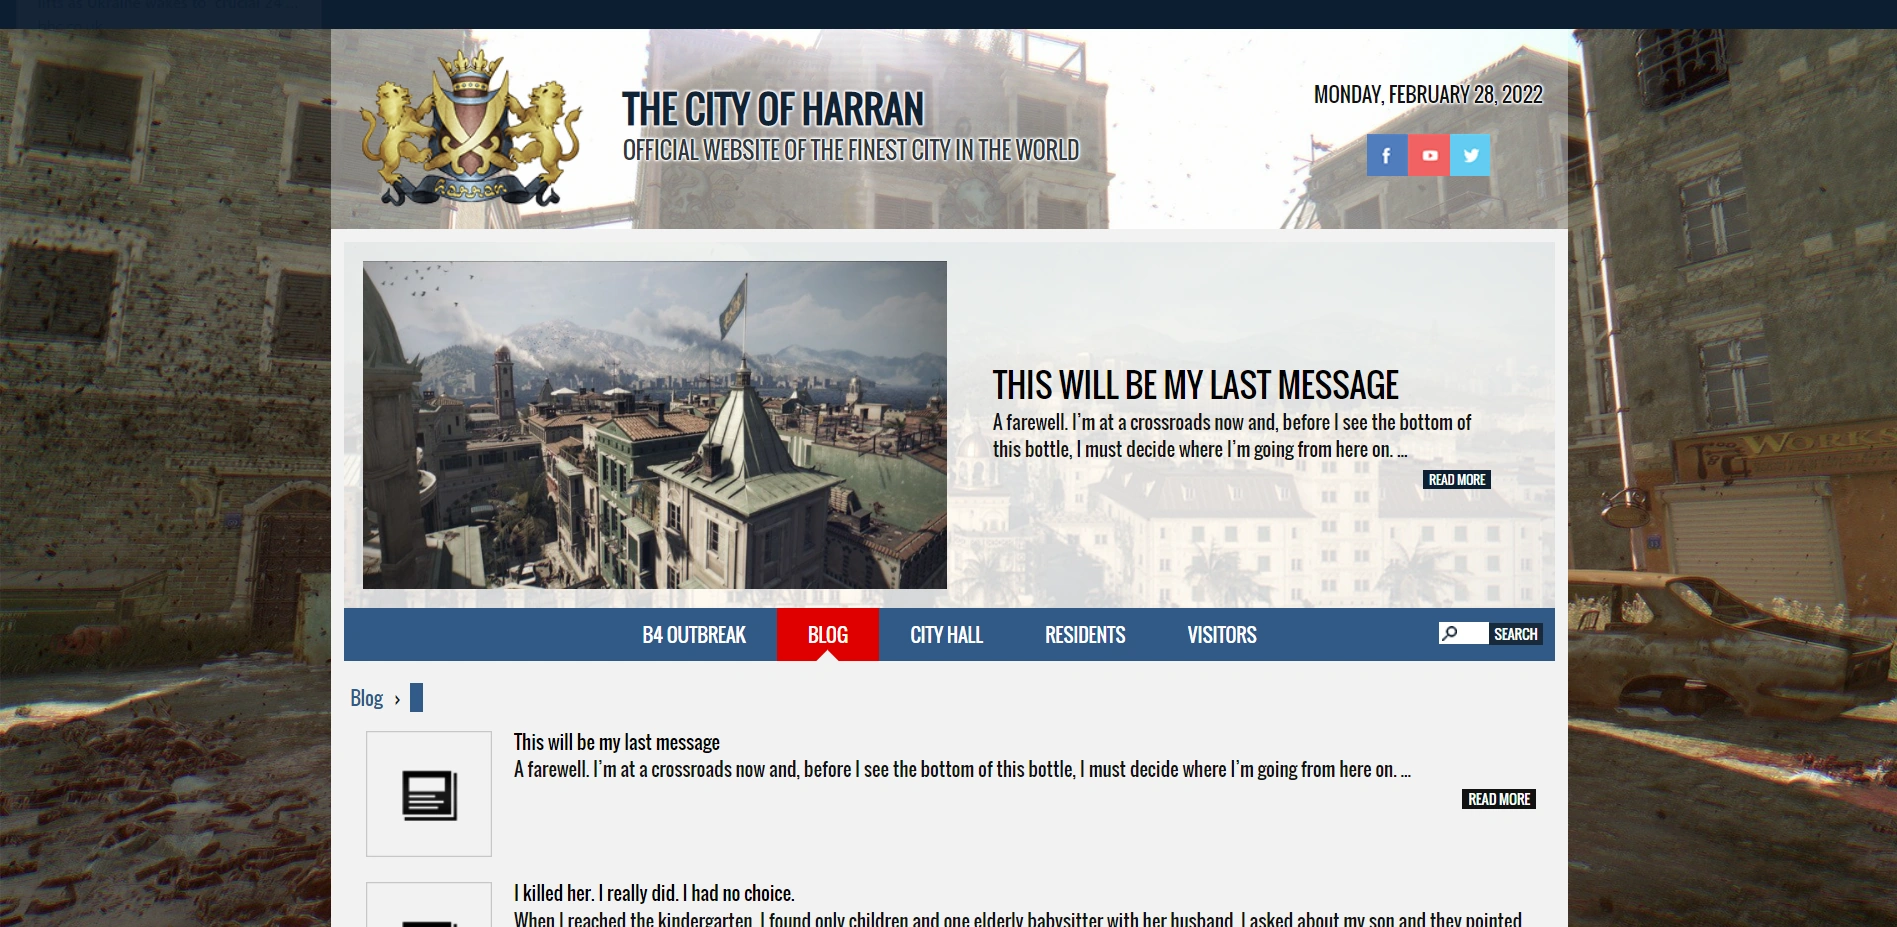Click the date 'Monday, February 28, 2022'

click(x=1428, y=94)
